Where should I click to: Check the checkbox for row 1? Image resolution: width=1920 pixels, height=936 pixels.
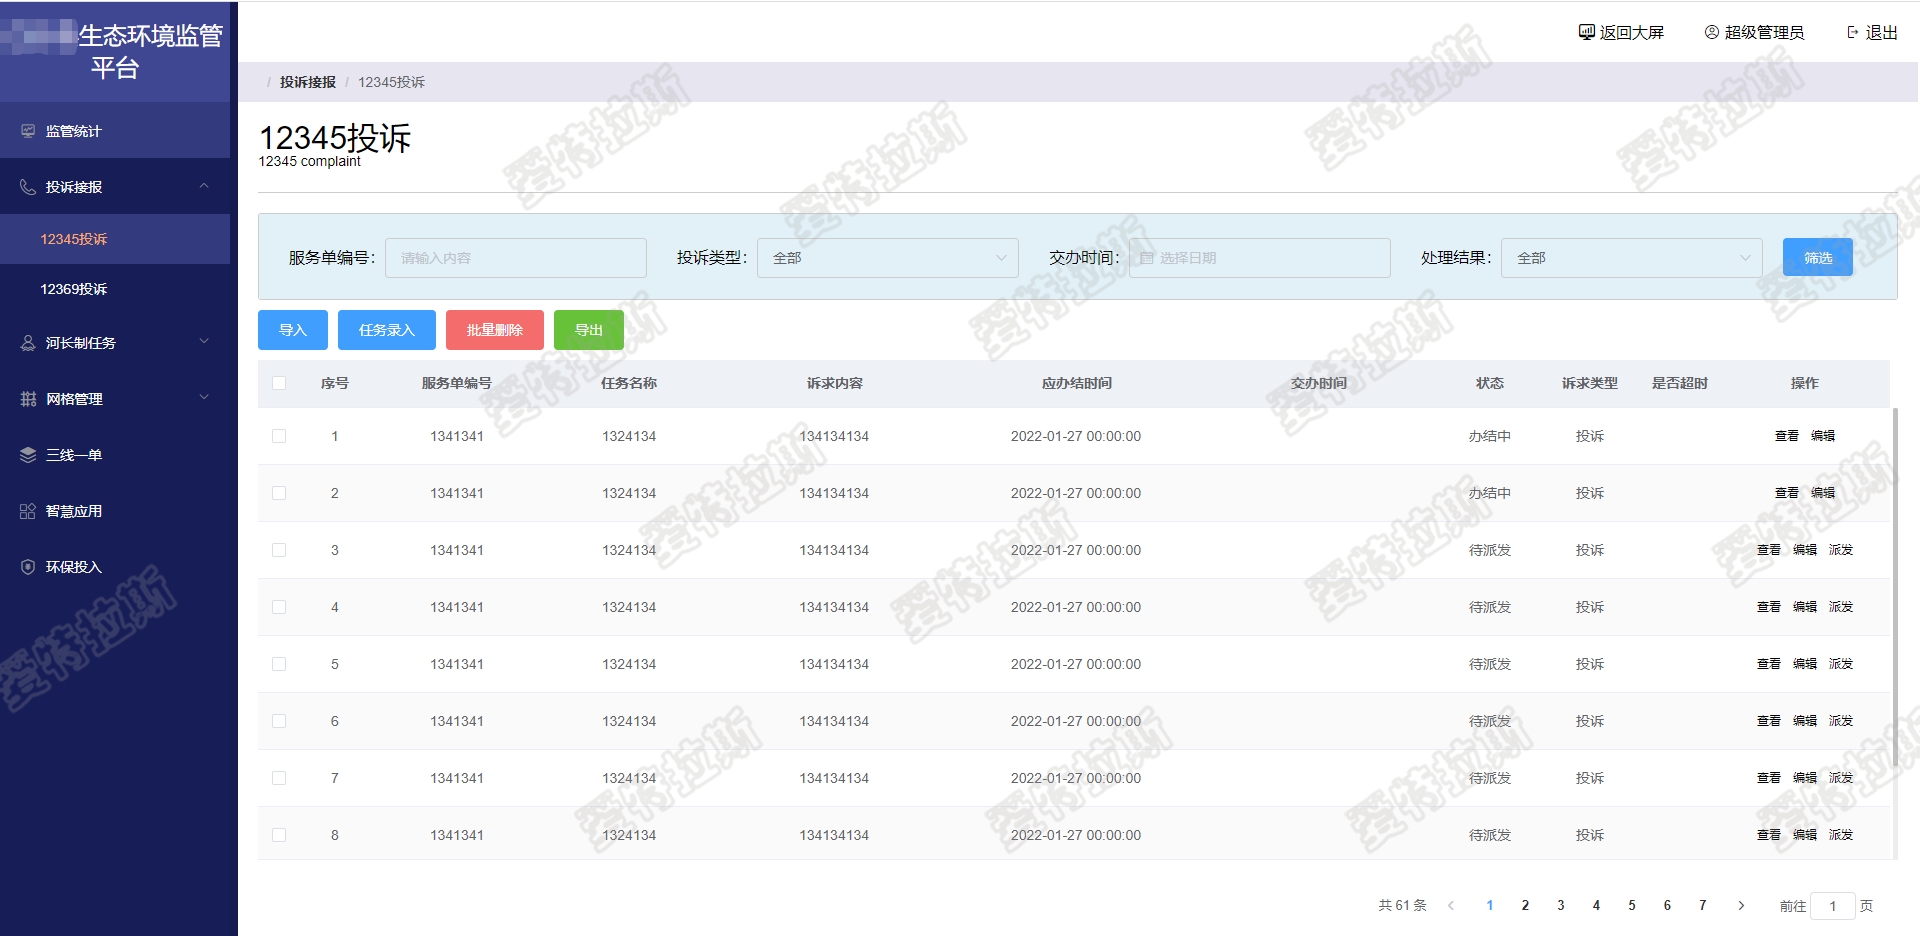click(279, 436)
